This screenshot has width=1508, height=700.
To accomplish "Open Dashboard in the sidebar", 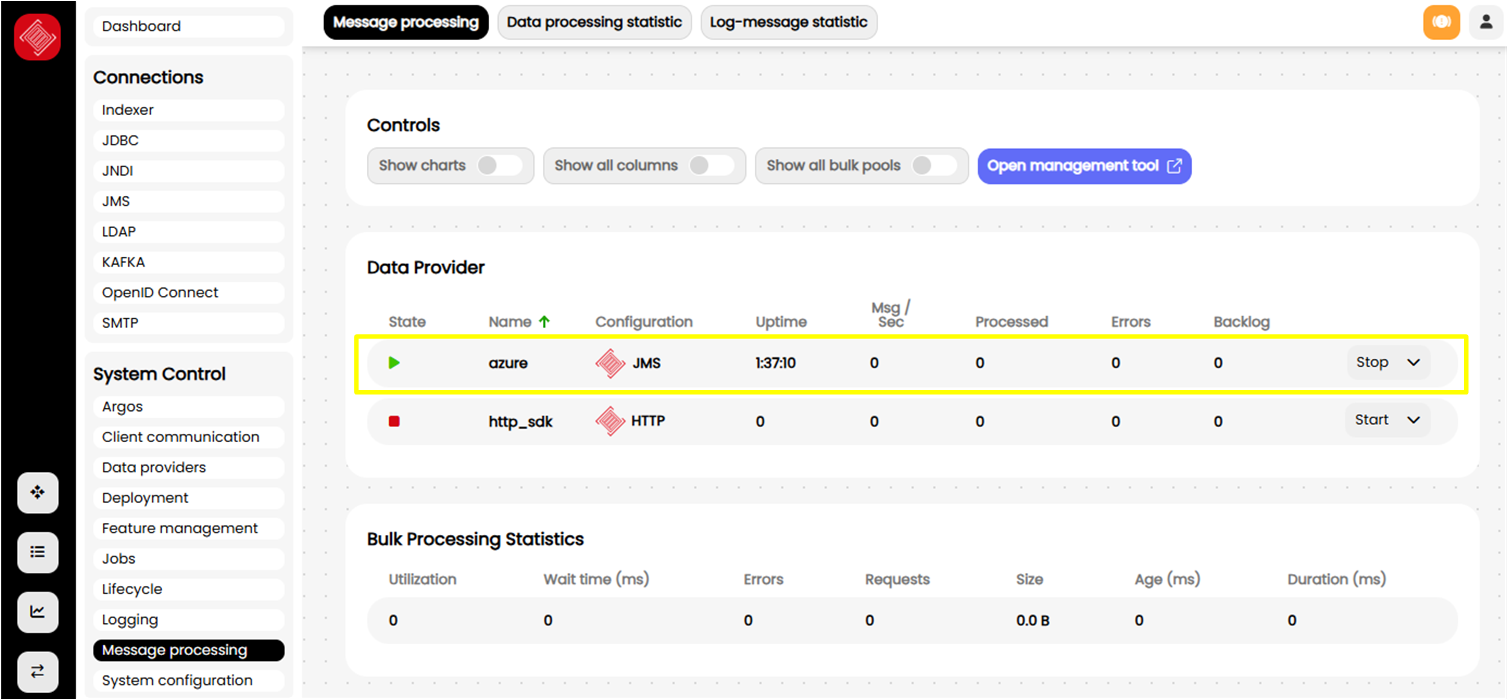I will 188,26.
